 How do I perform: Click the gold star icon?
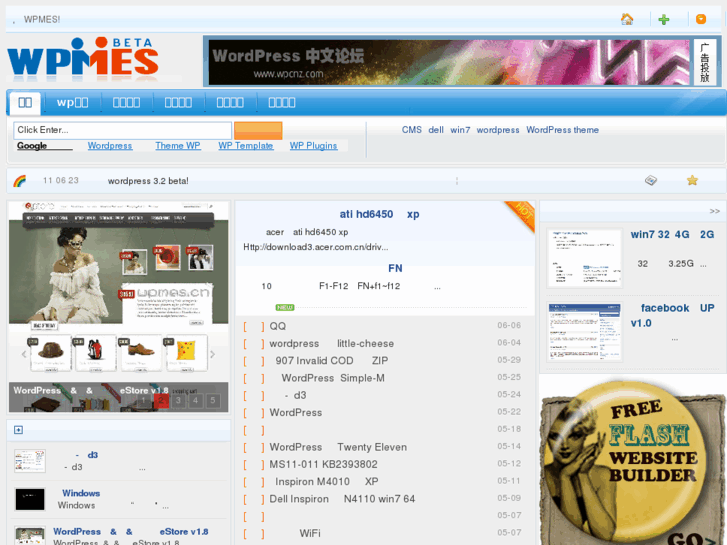point(692,180)
